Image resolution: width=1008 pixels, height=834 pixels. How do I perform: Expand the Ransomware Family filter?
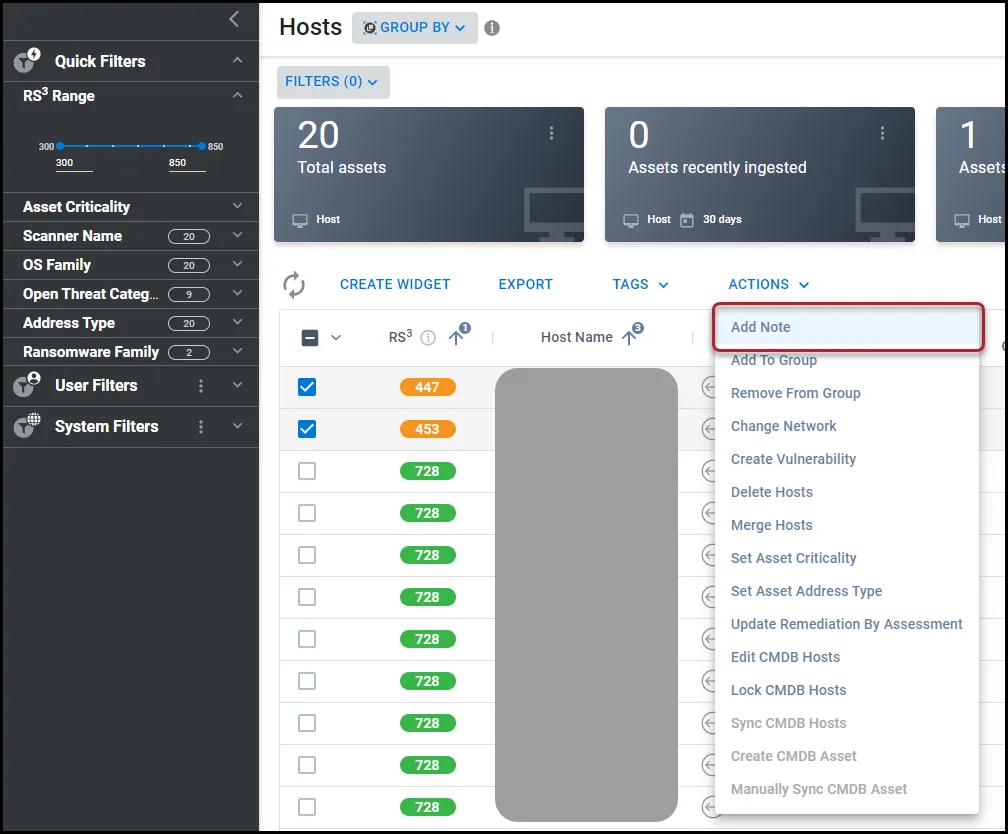pyautogui.click(x=237, y=351)
